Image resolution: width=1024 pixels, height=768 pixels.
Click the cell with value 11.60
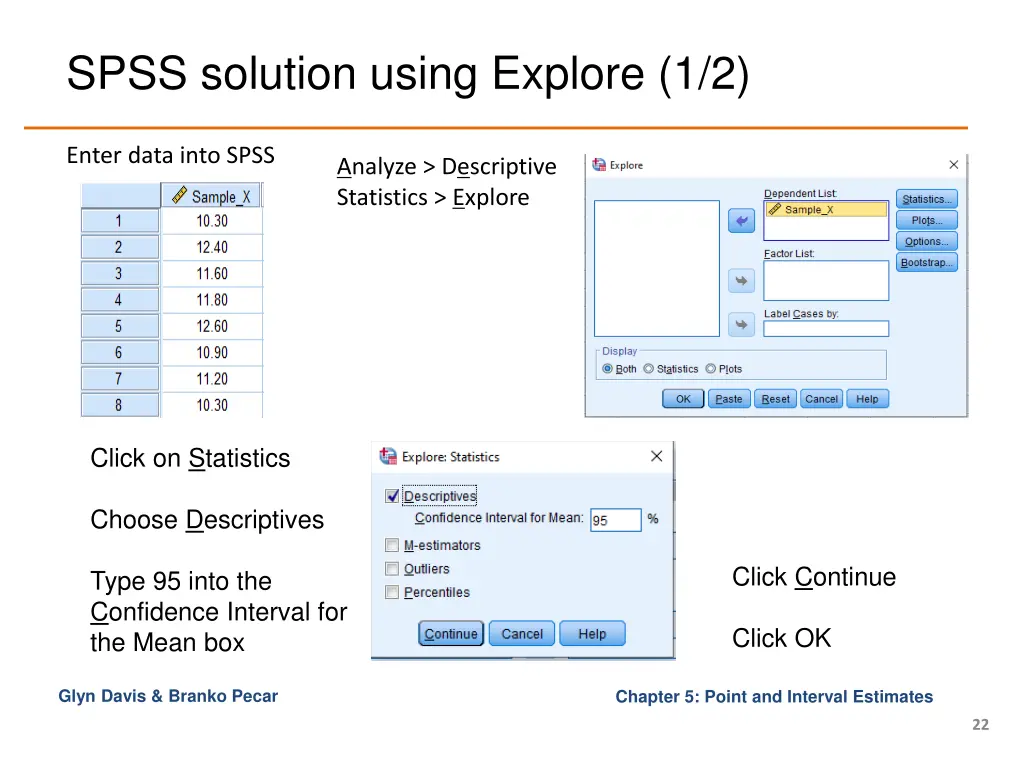click(x=212, y=274)
